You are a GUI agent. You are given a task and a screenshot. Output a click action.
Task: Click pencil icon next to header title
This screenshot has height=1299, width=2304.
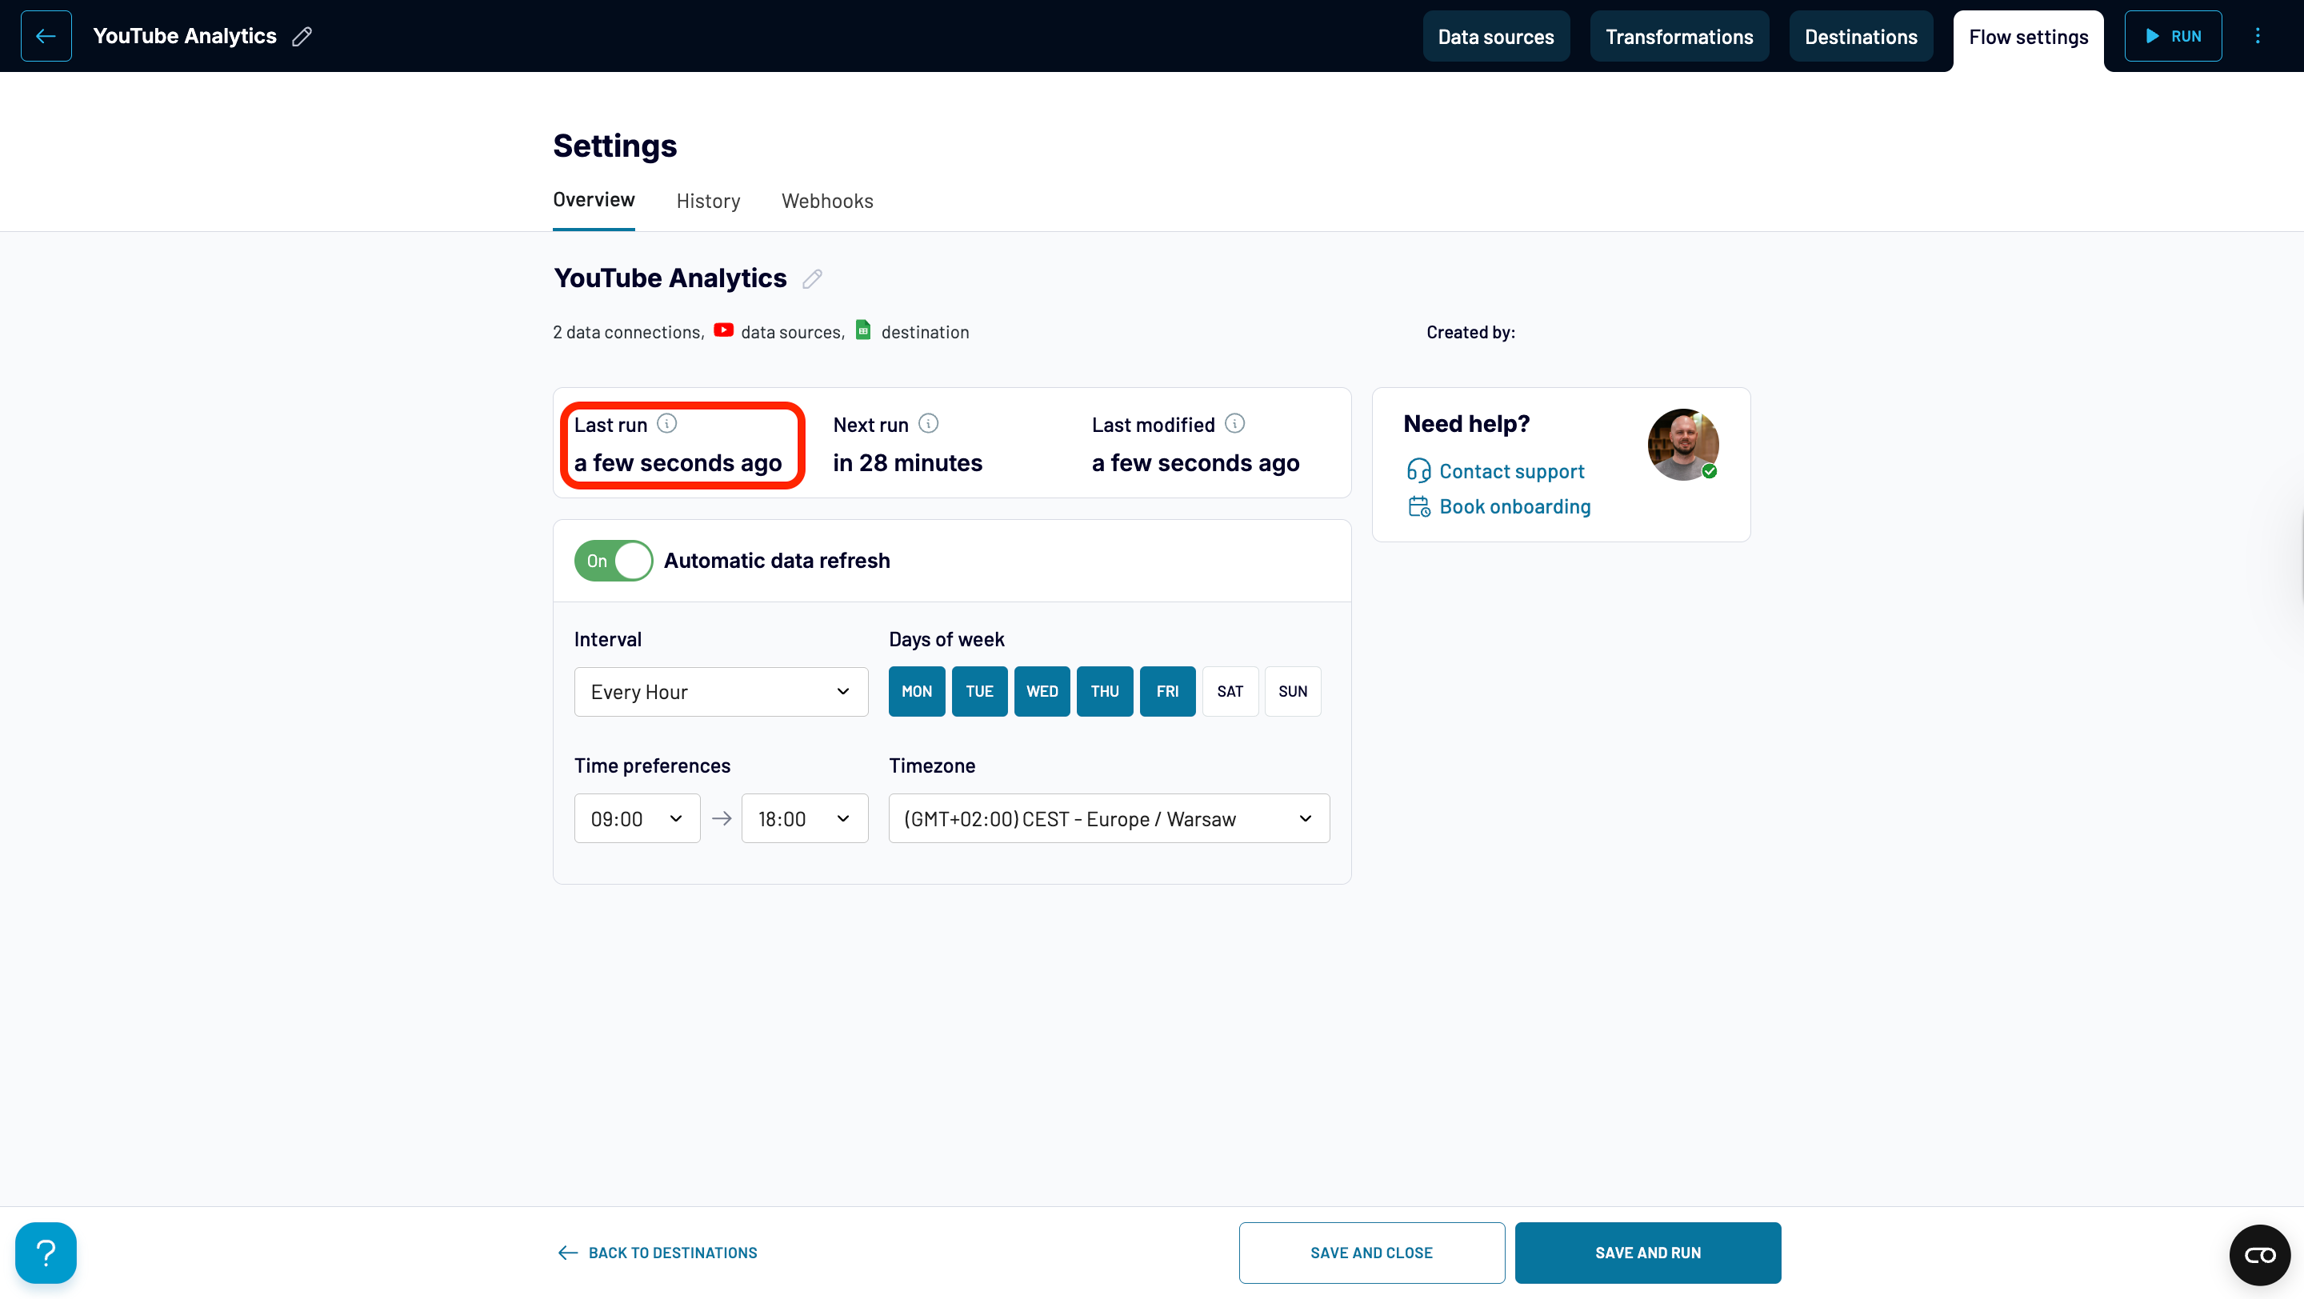pyautogui.click(x=302, y=37)
